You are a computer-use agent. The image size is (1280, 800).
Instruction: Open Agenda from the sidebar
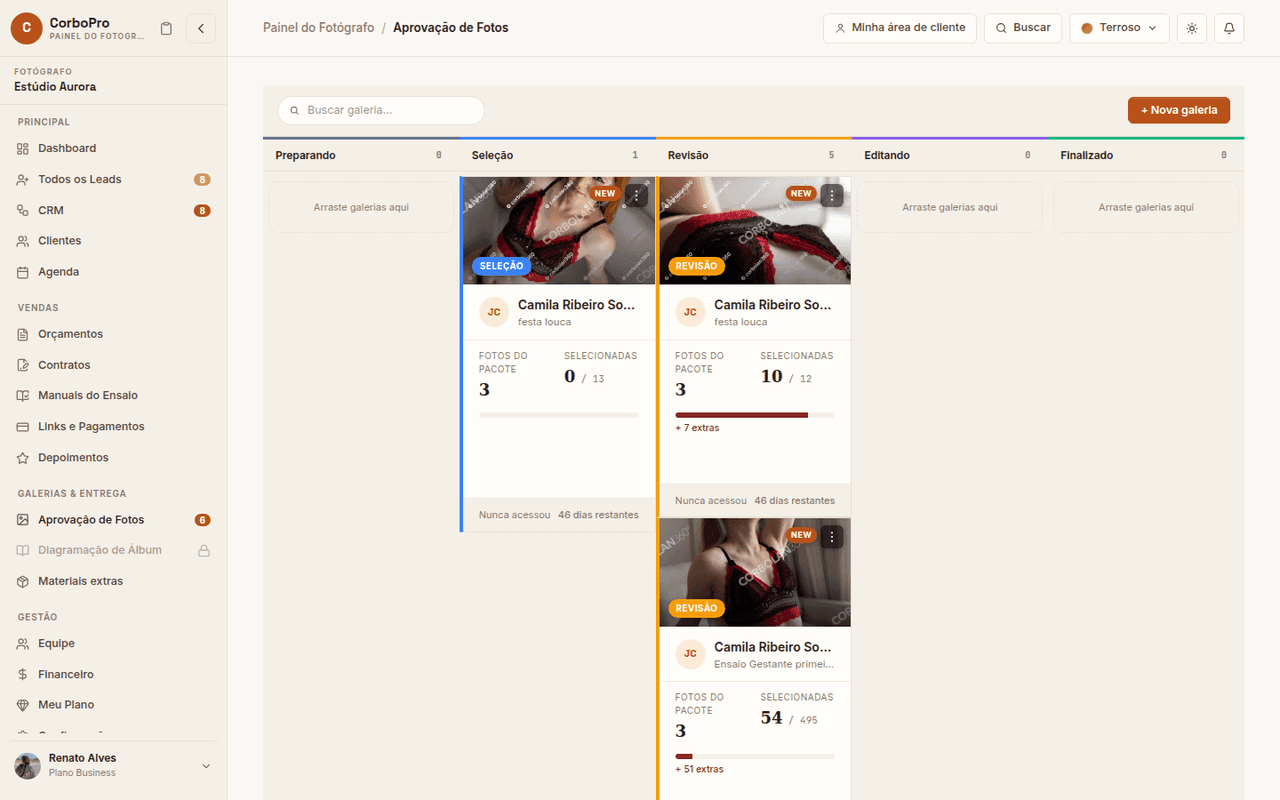pyautogui.click(x=113, y=272)
